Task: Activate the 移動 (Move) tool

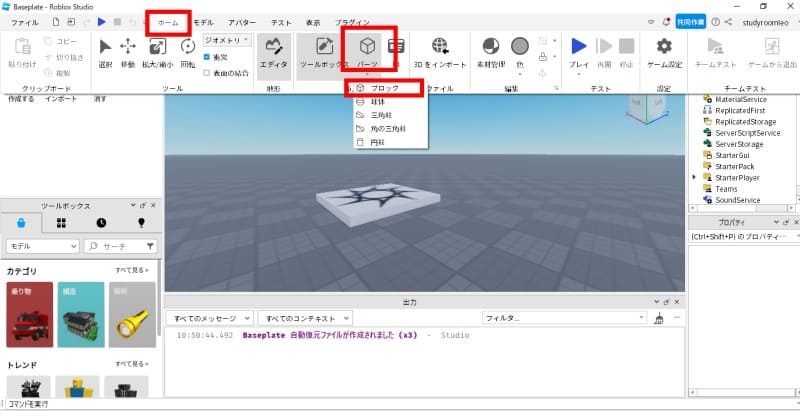Action: coord(128,53)
